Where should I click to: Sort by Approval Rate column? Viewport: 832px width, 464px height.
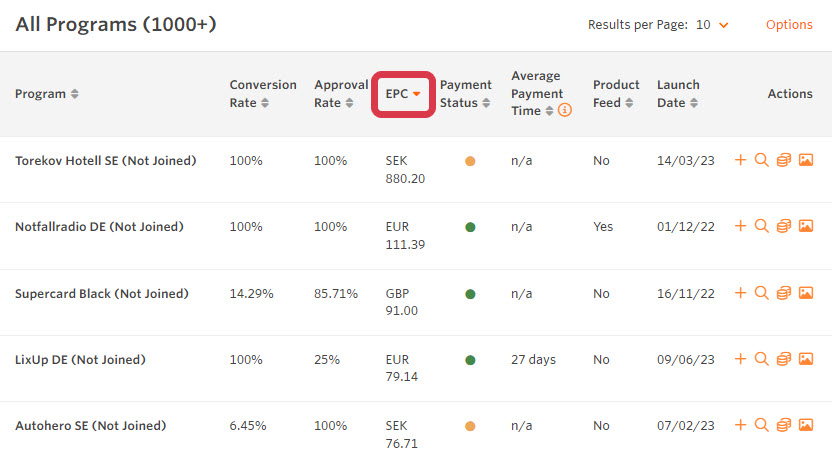coord(341,94)
